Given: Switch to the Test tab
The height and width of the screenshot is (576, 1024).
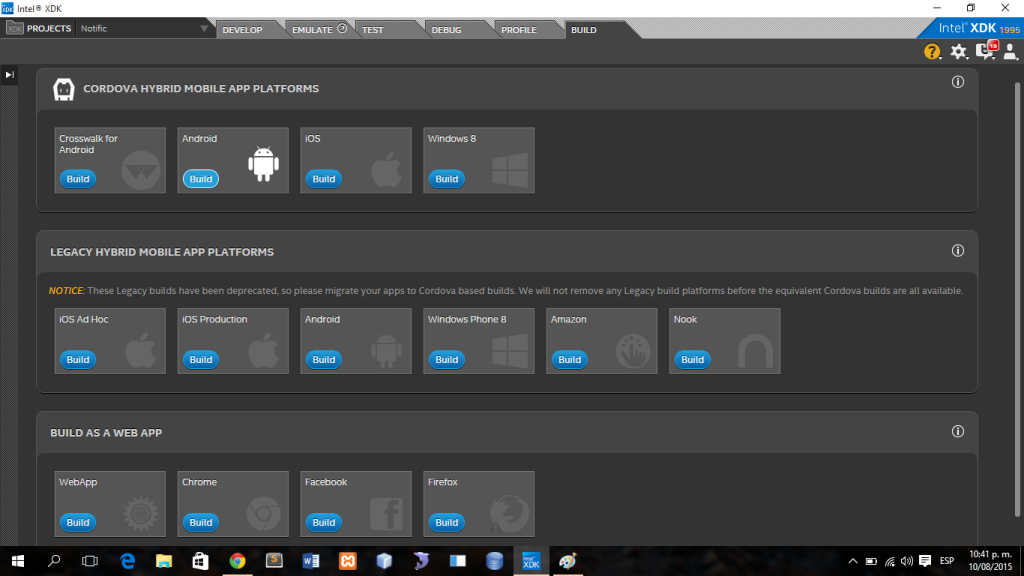Looking at the screenshot, I should coord(373,30).
